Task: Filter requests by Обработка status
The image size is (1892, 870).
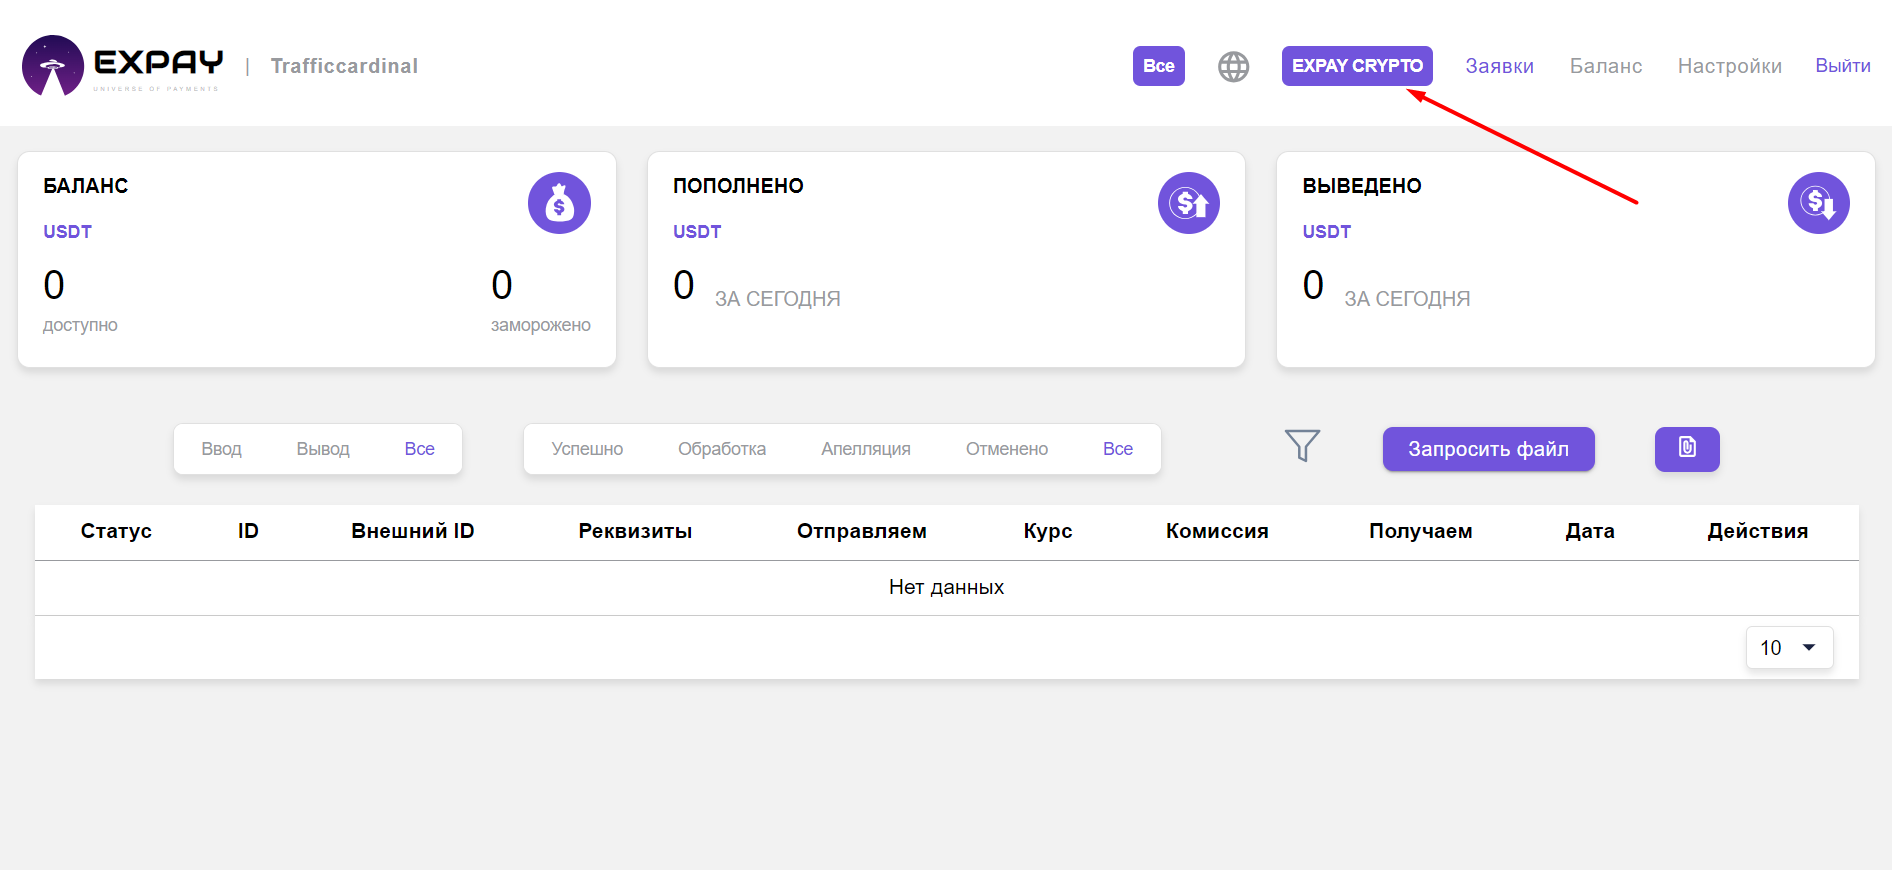Action: 722,449
